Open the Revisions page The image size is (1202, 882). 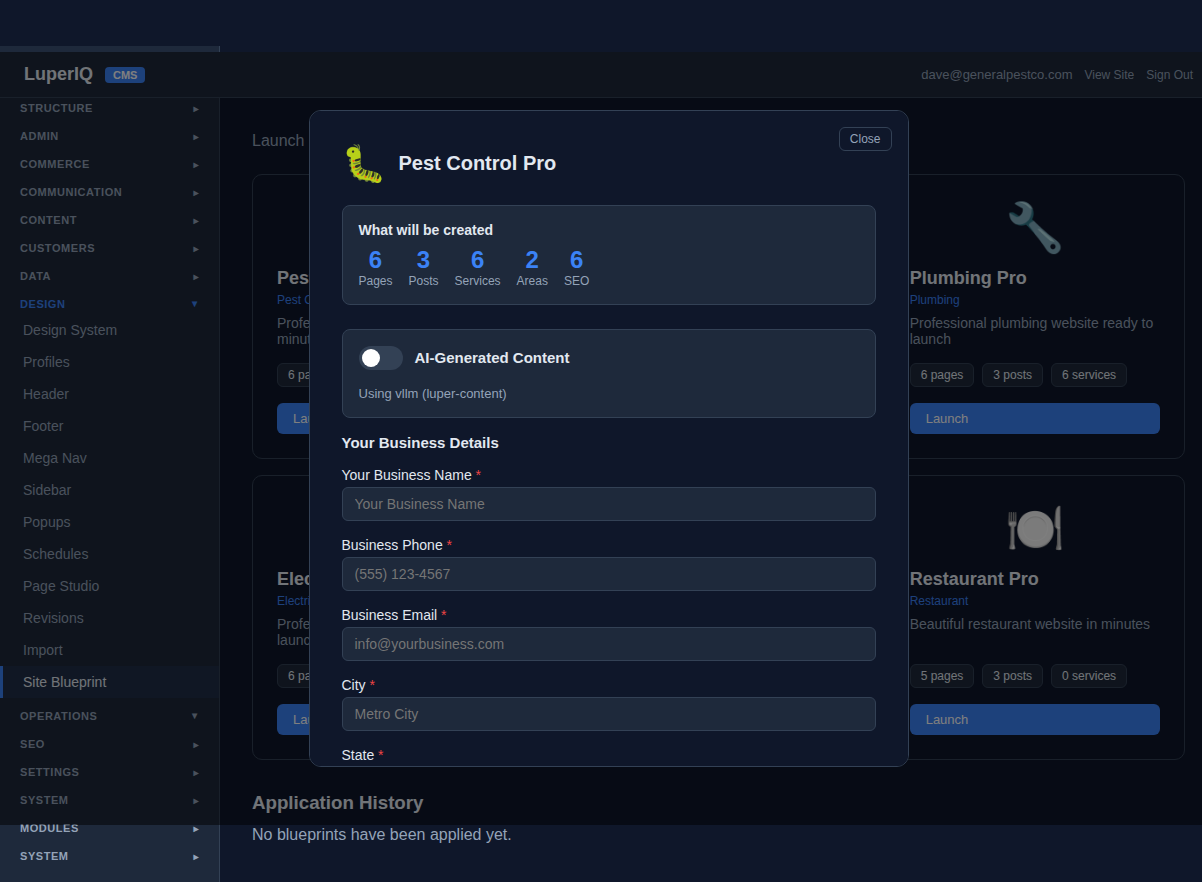(x=55, y=617)
